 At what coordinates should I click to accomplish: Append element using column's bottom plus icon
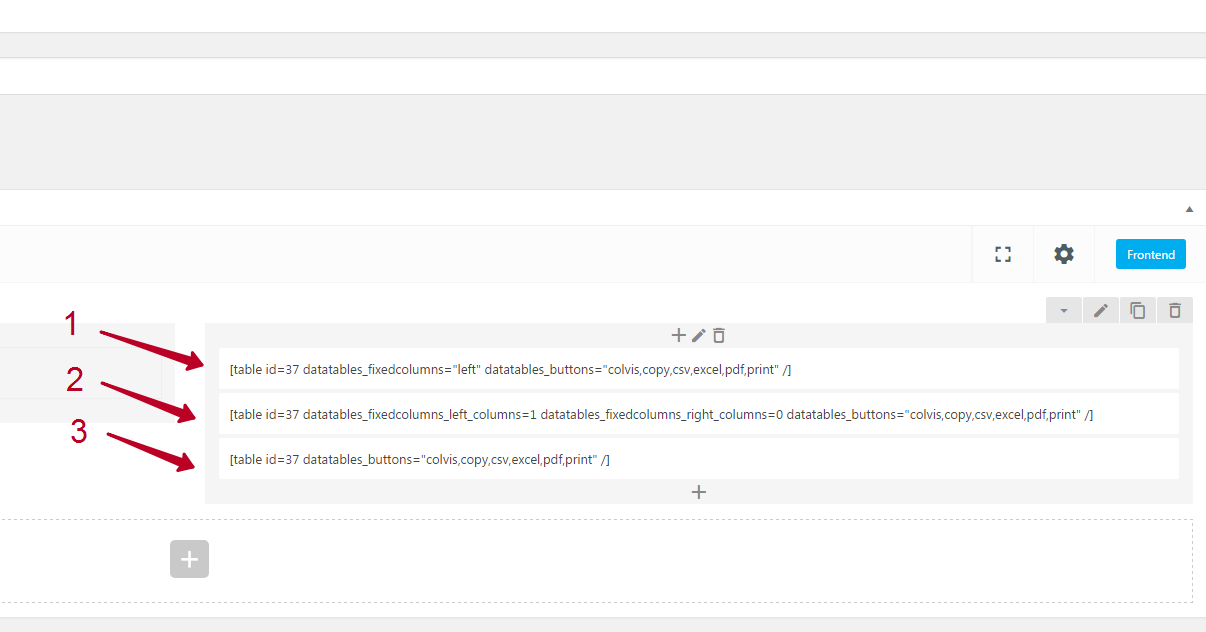699,492
